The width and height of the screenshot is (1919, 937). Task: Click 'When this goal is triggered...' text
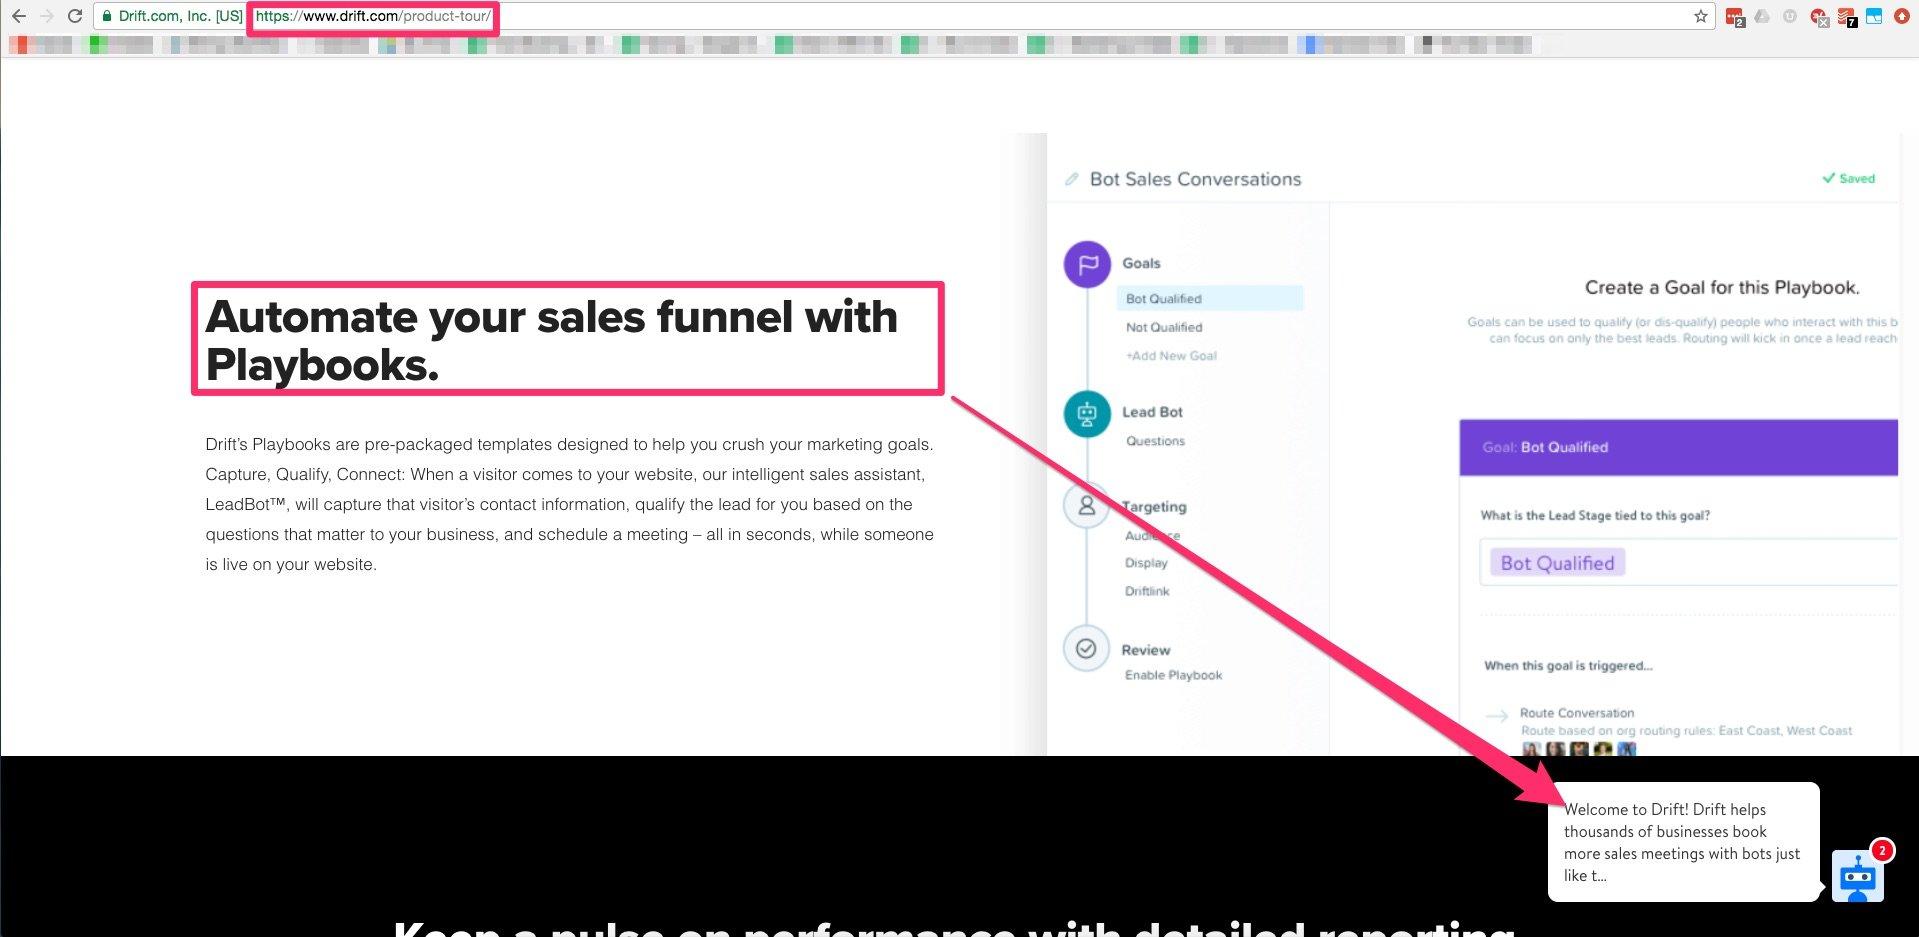(x=1568, y=666)
